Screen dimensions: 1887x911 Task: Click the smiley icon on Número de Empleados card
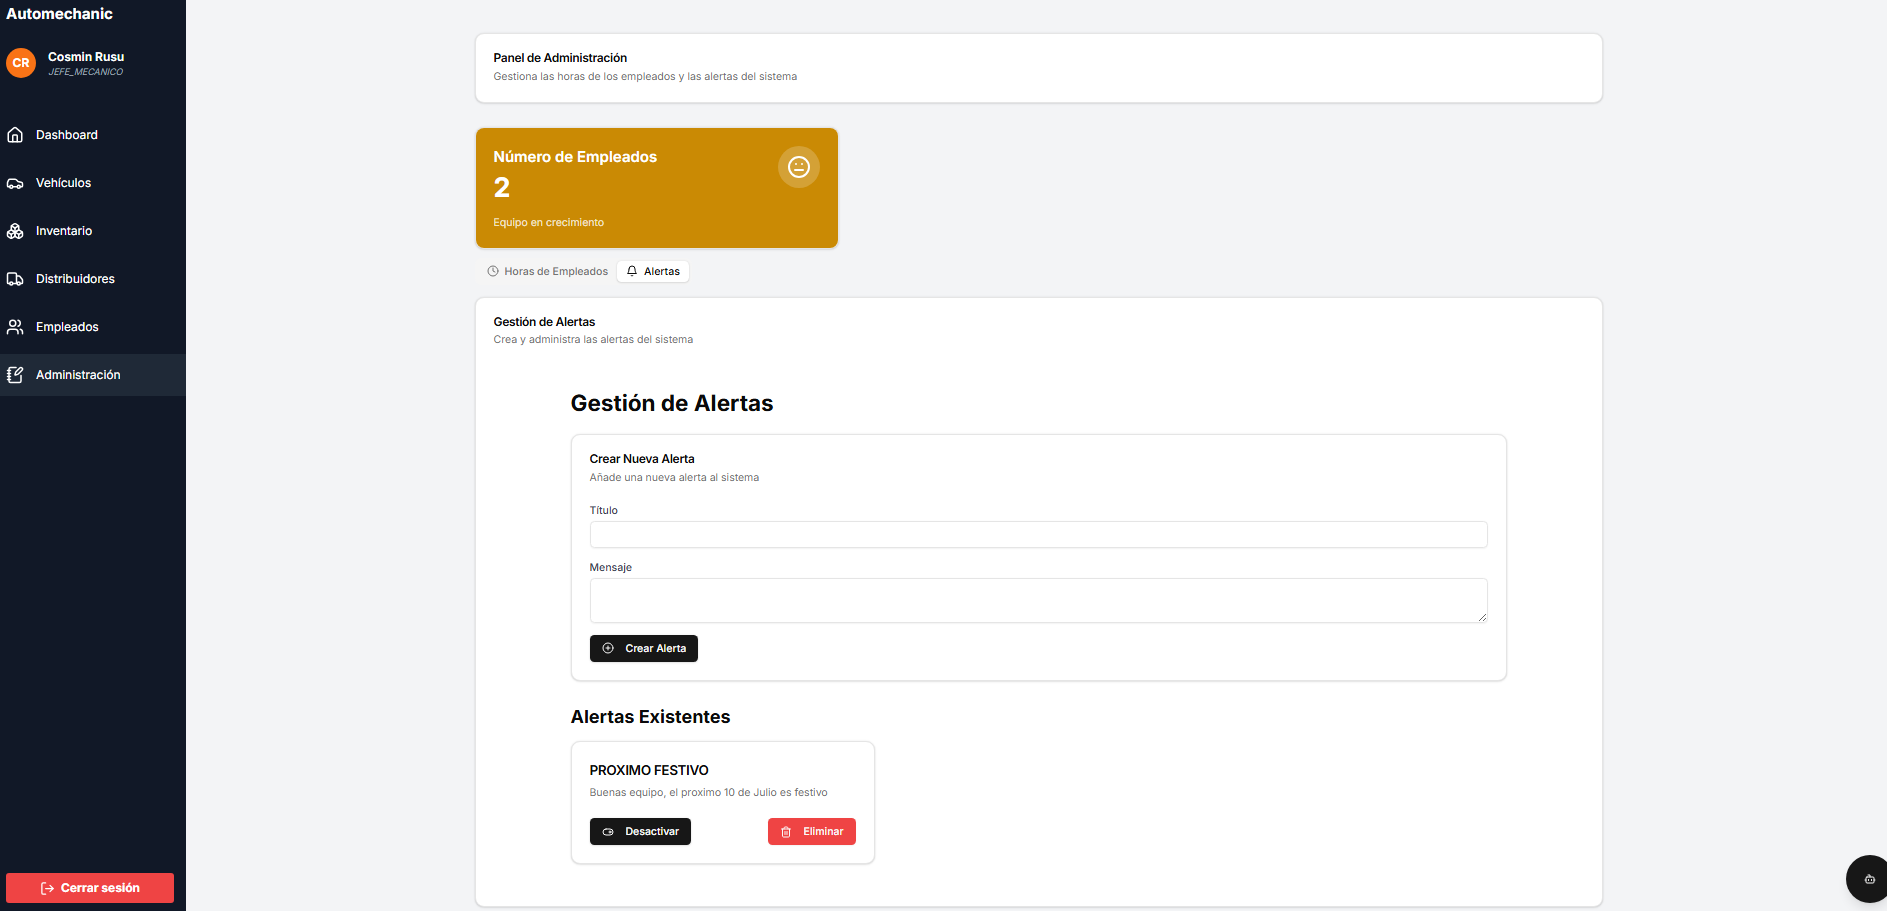click(798, 167)
